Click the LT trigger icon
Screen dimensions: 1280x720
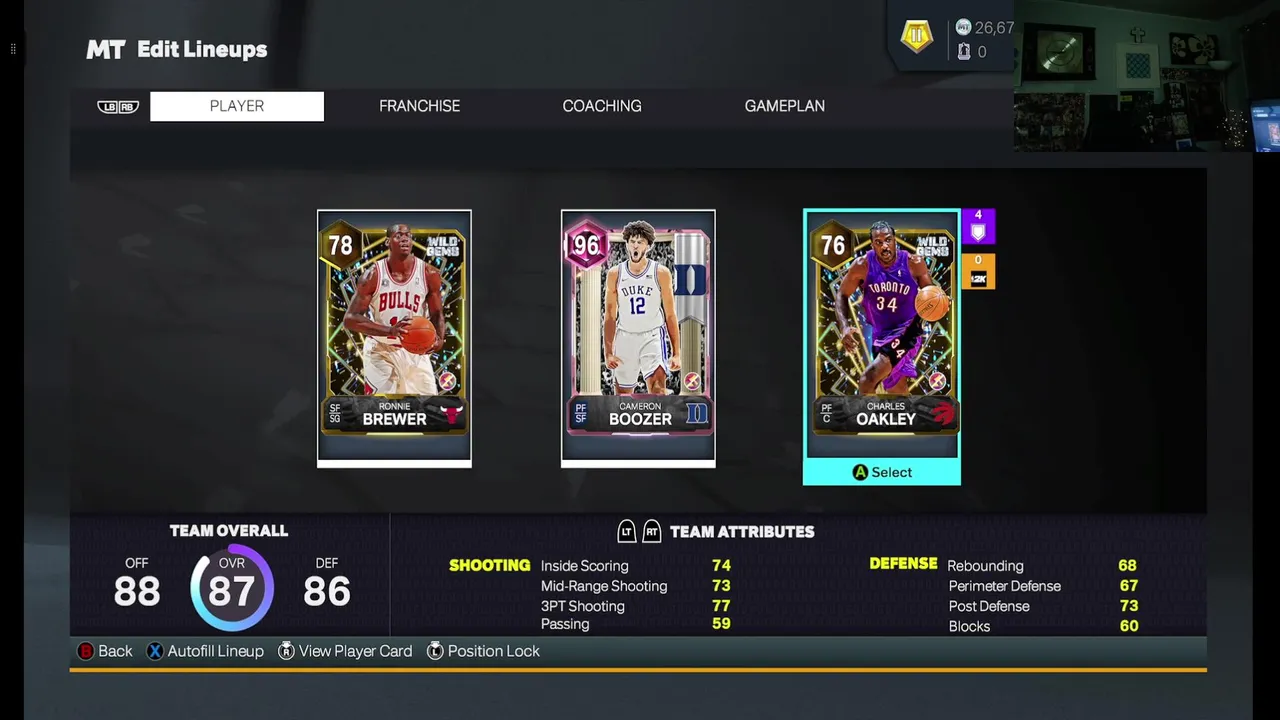[x=627, y=531]
